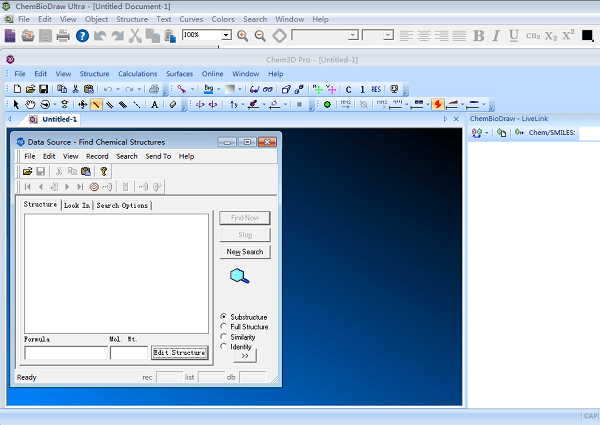Expand the Chem3D redo dropdown arrow

(x=139, y=90)
